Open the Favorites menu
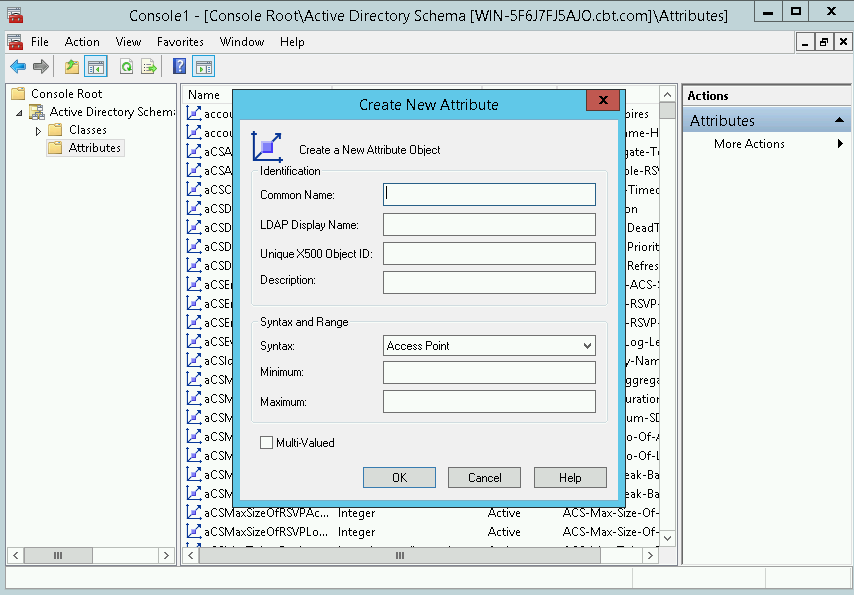 180,42
